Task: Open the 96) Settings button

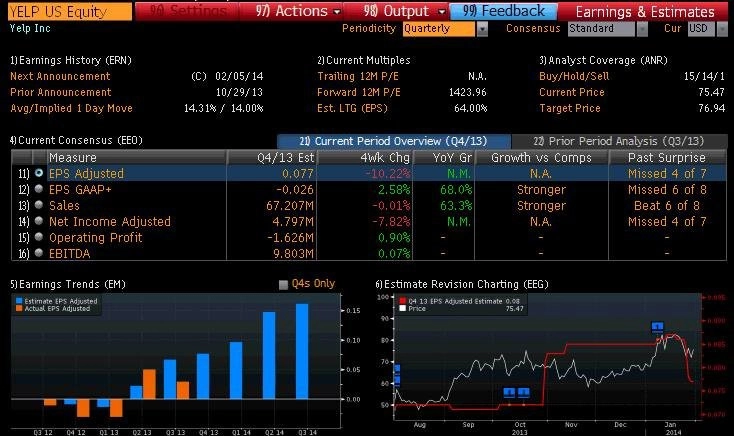Action: [186, 11]
